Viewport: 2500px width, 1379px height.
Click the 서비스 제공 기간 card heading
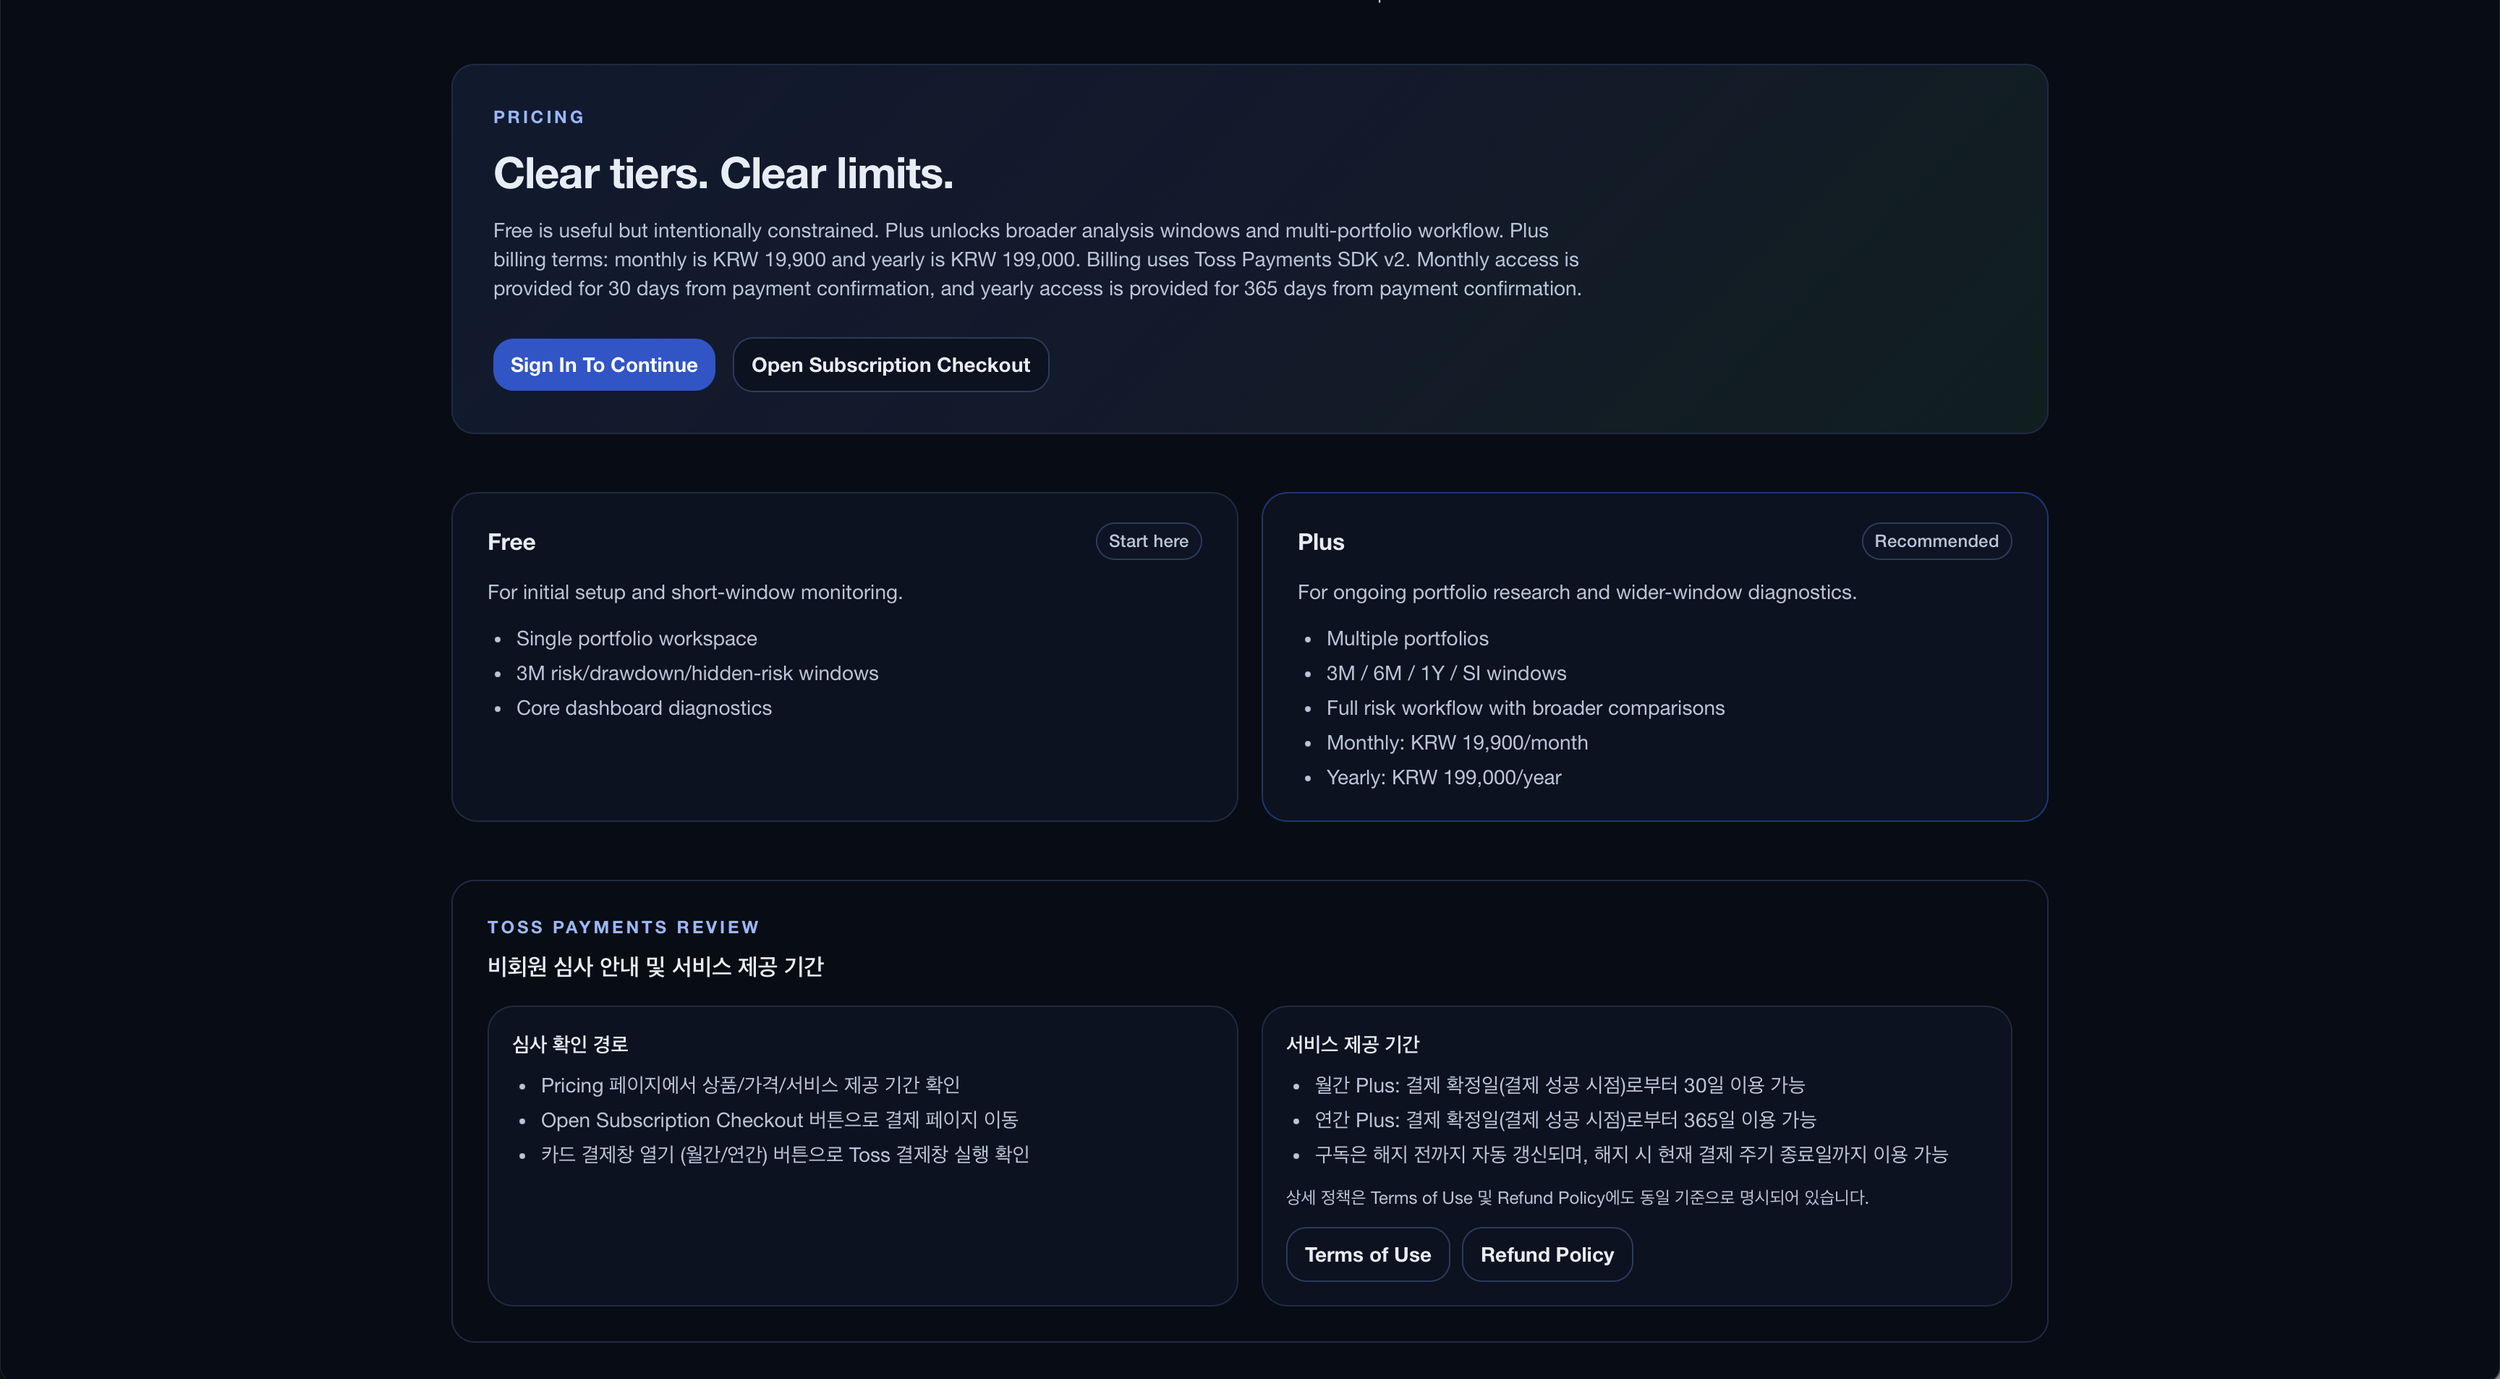click(1352, 1044)
